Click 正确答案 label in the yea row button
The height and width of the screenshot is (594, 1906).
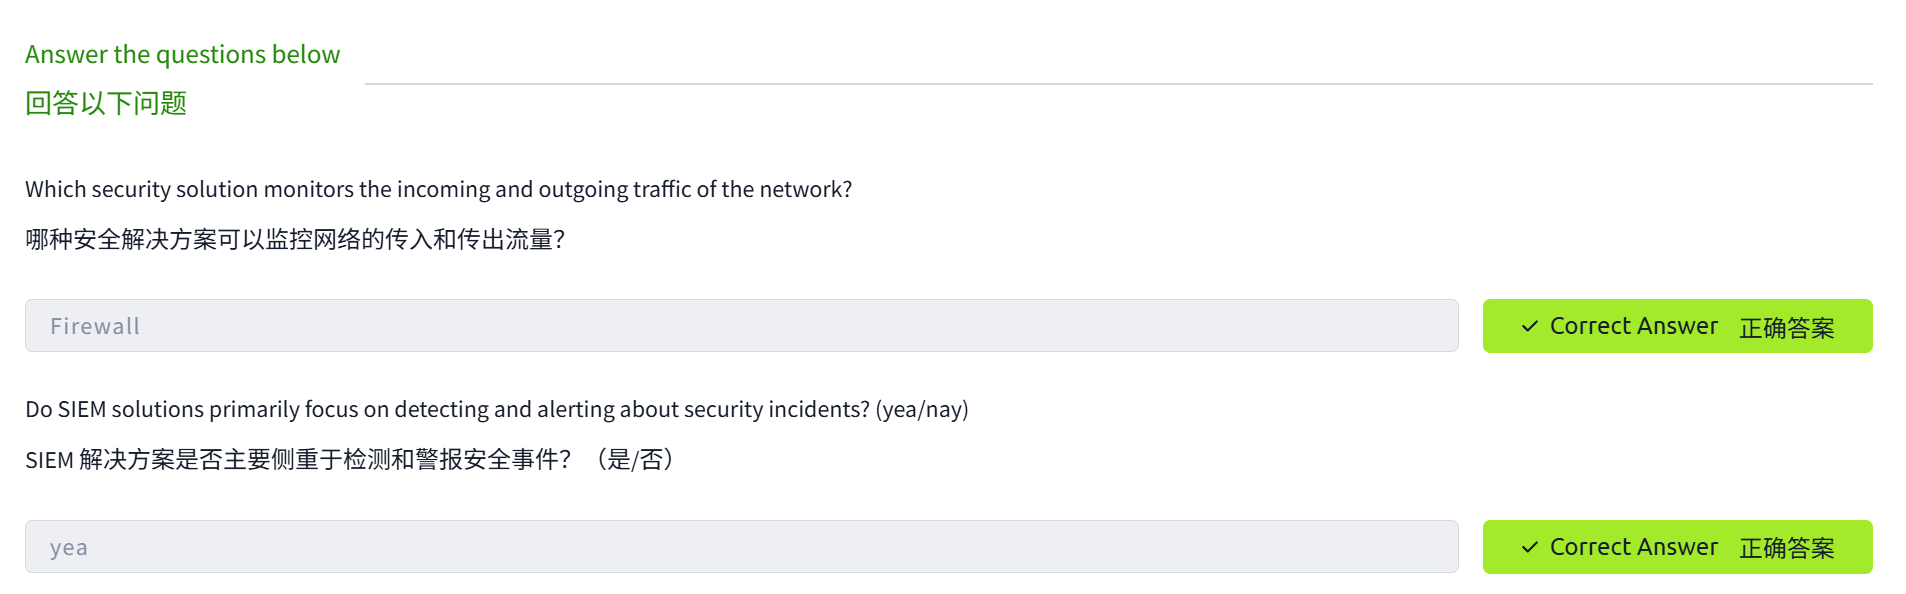pos(1786,548)
